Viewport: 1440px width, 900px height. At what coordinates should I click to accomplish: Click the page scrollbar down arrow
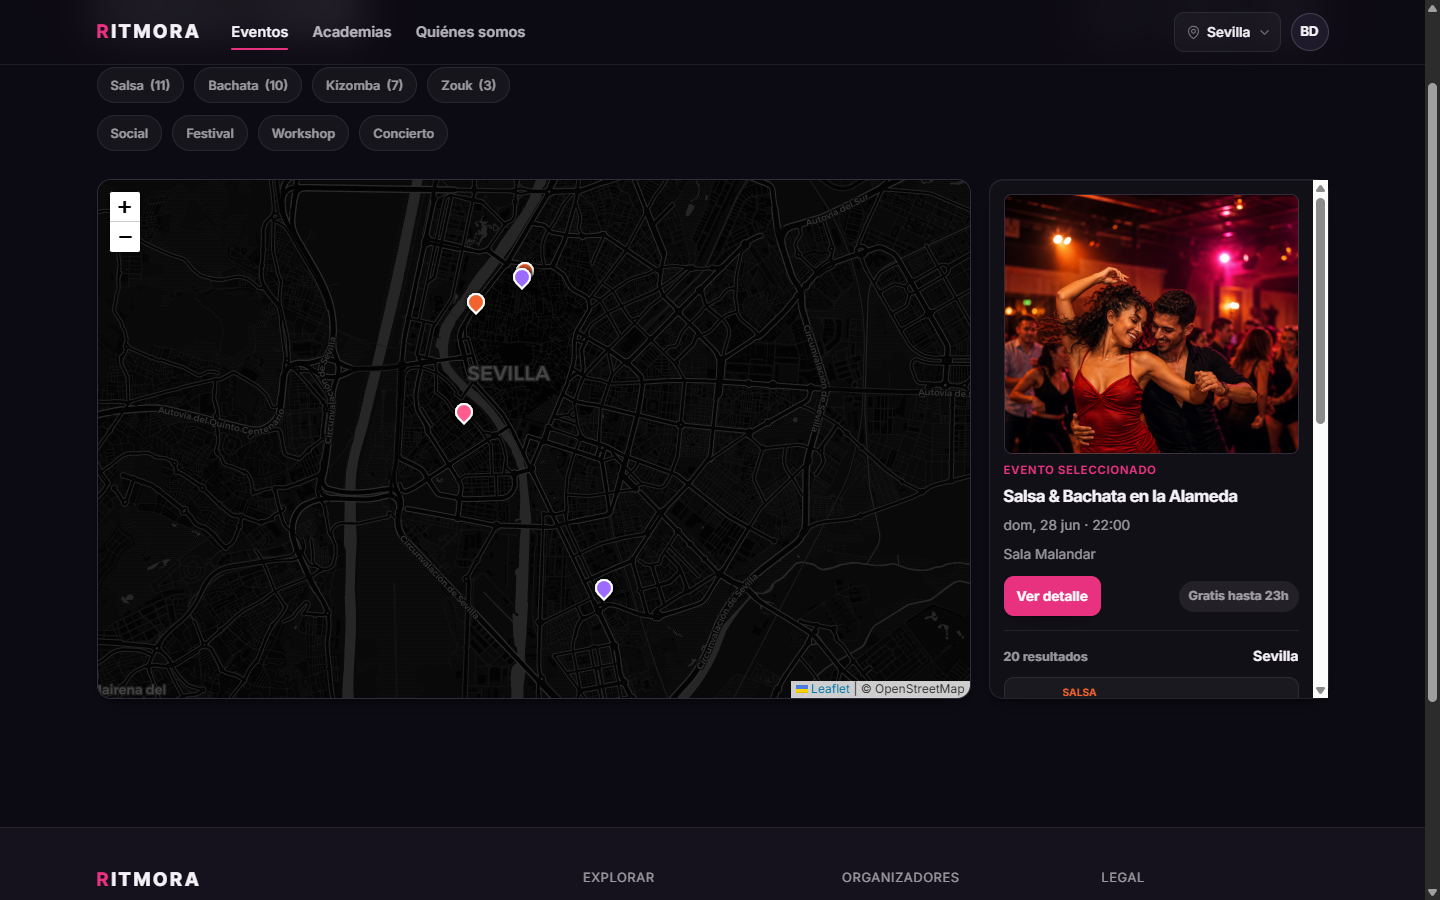(1432, 892)
